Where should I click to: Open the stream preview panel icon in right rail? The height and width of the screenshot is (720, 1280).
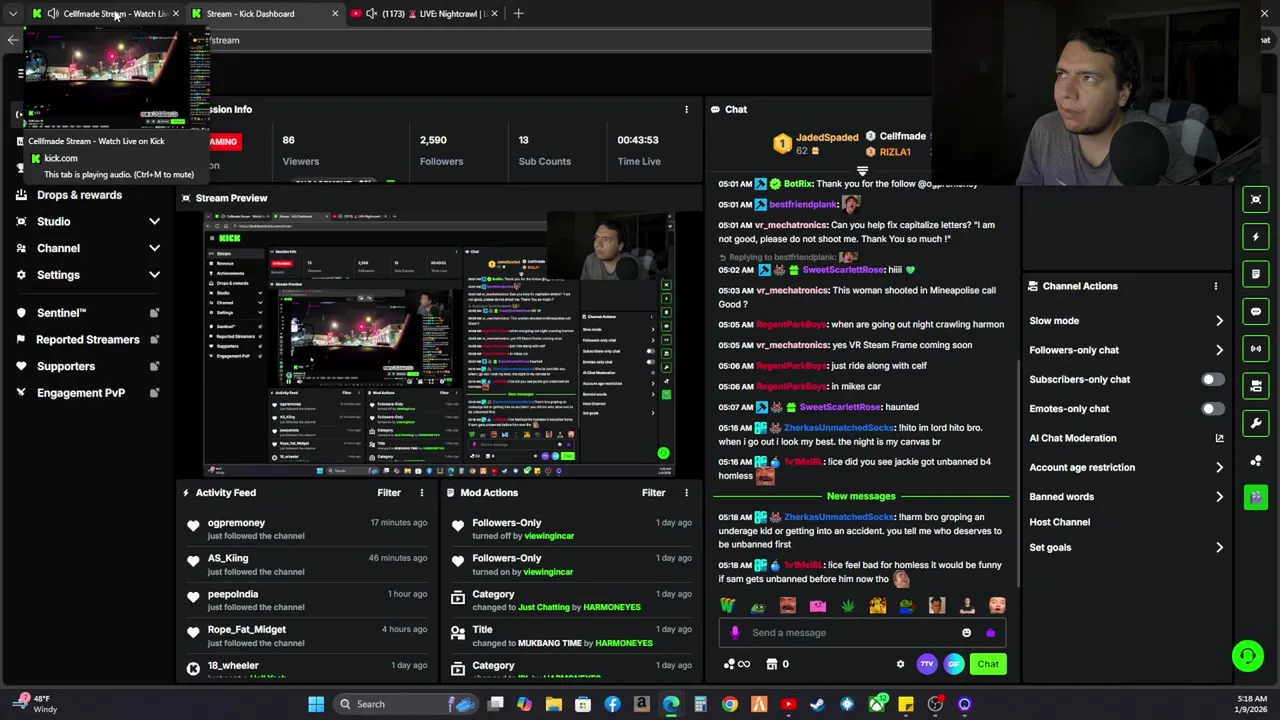click(1256, 199)
